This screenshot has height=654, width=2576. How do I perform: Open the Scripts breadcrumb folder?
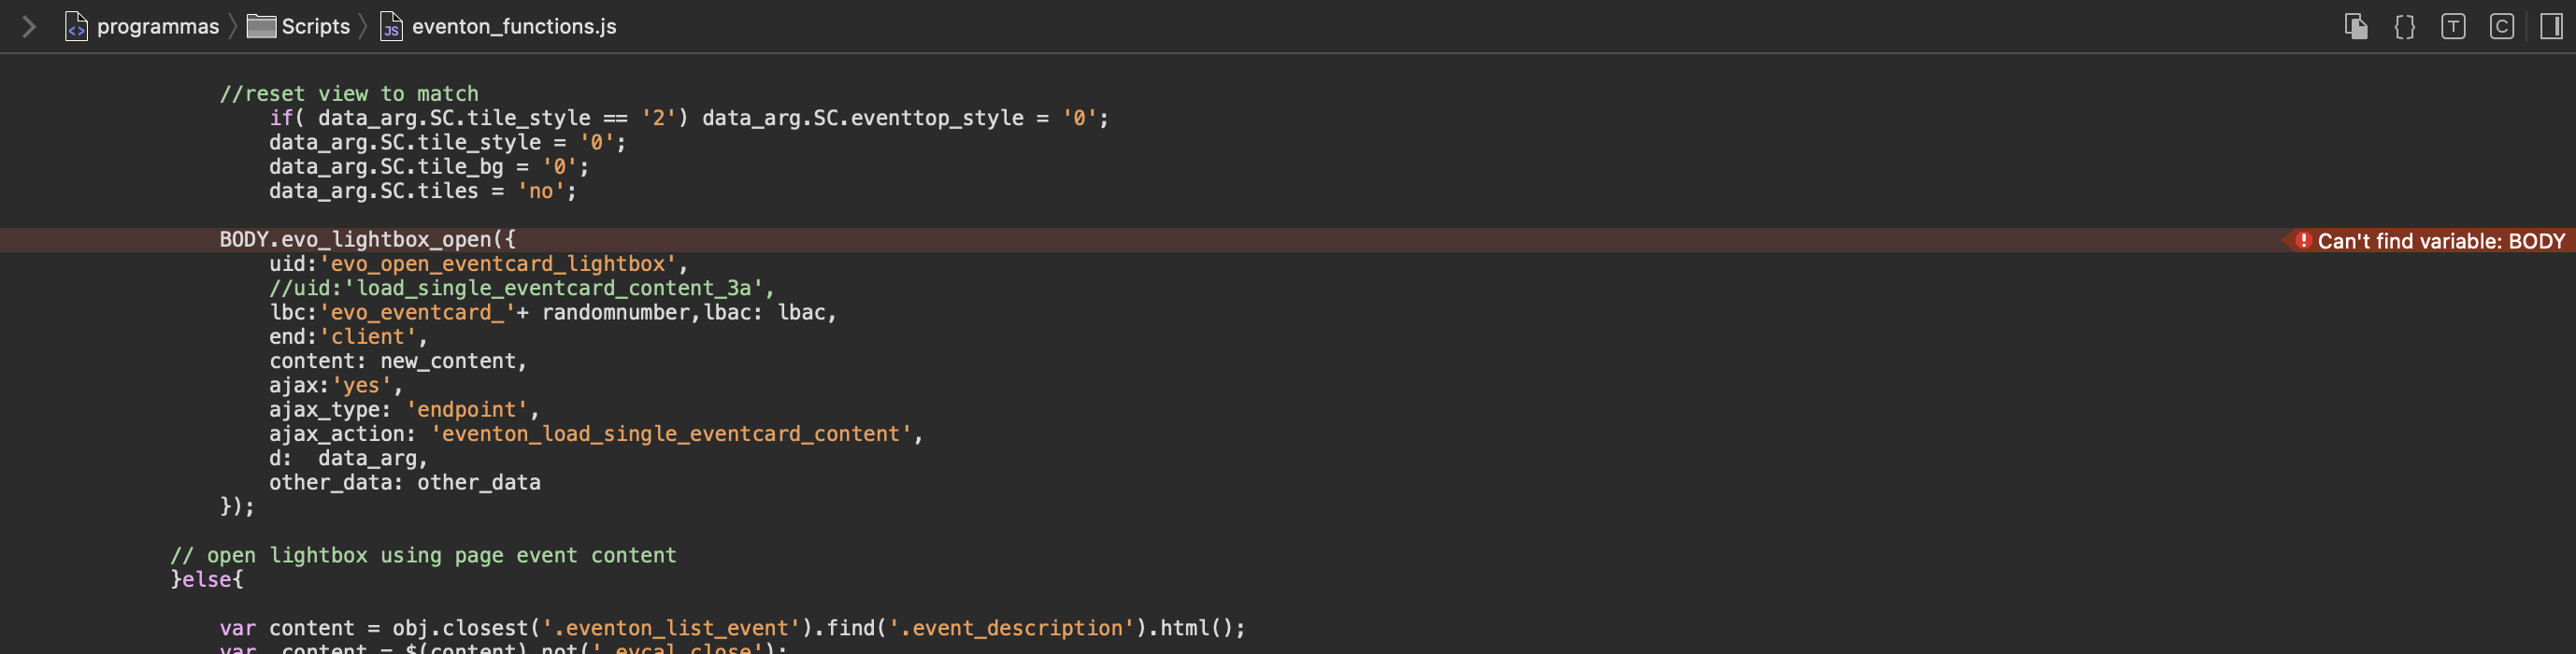pos(315,26)
